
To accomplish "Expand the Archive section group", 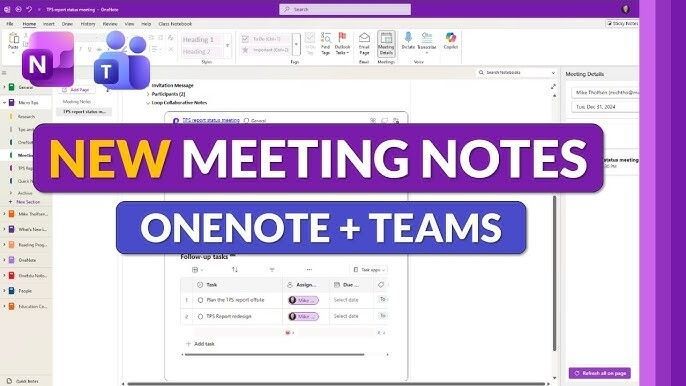I will 11,193.
